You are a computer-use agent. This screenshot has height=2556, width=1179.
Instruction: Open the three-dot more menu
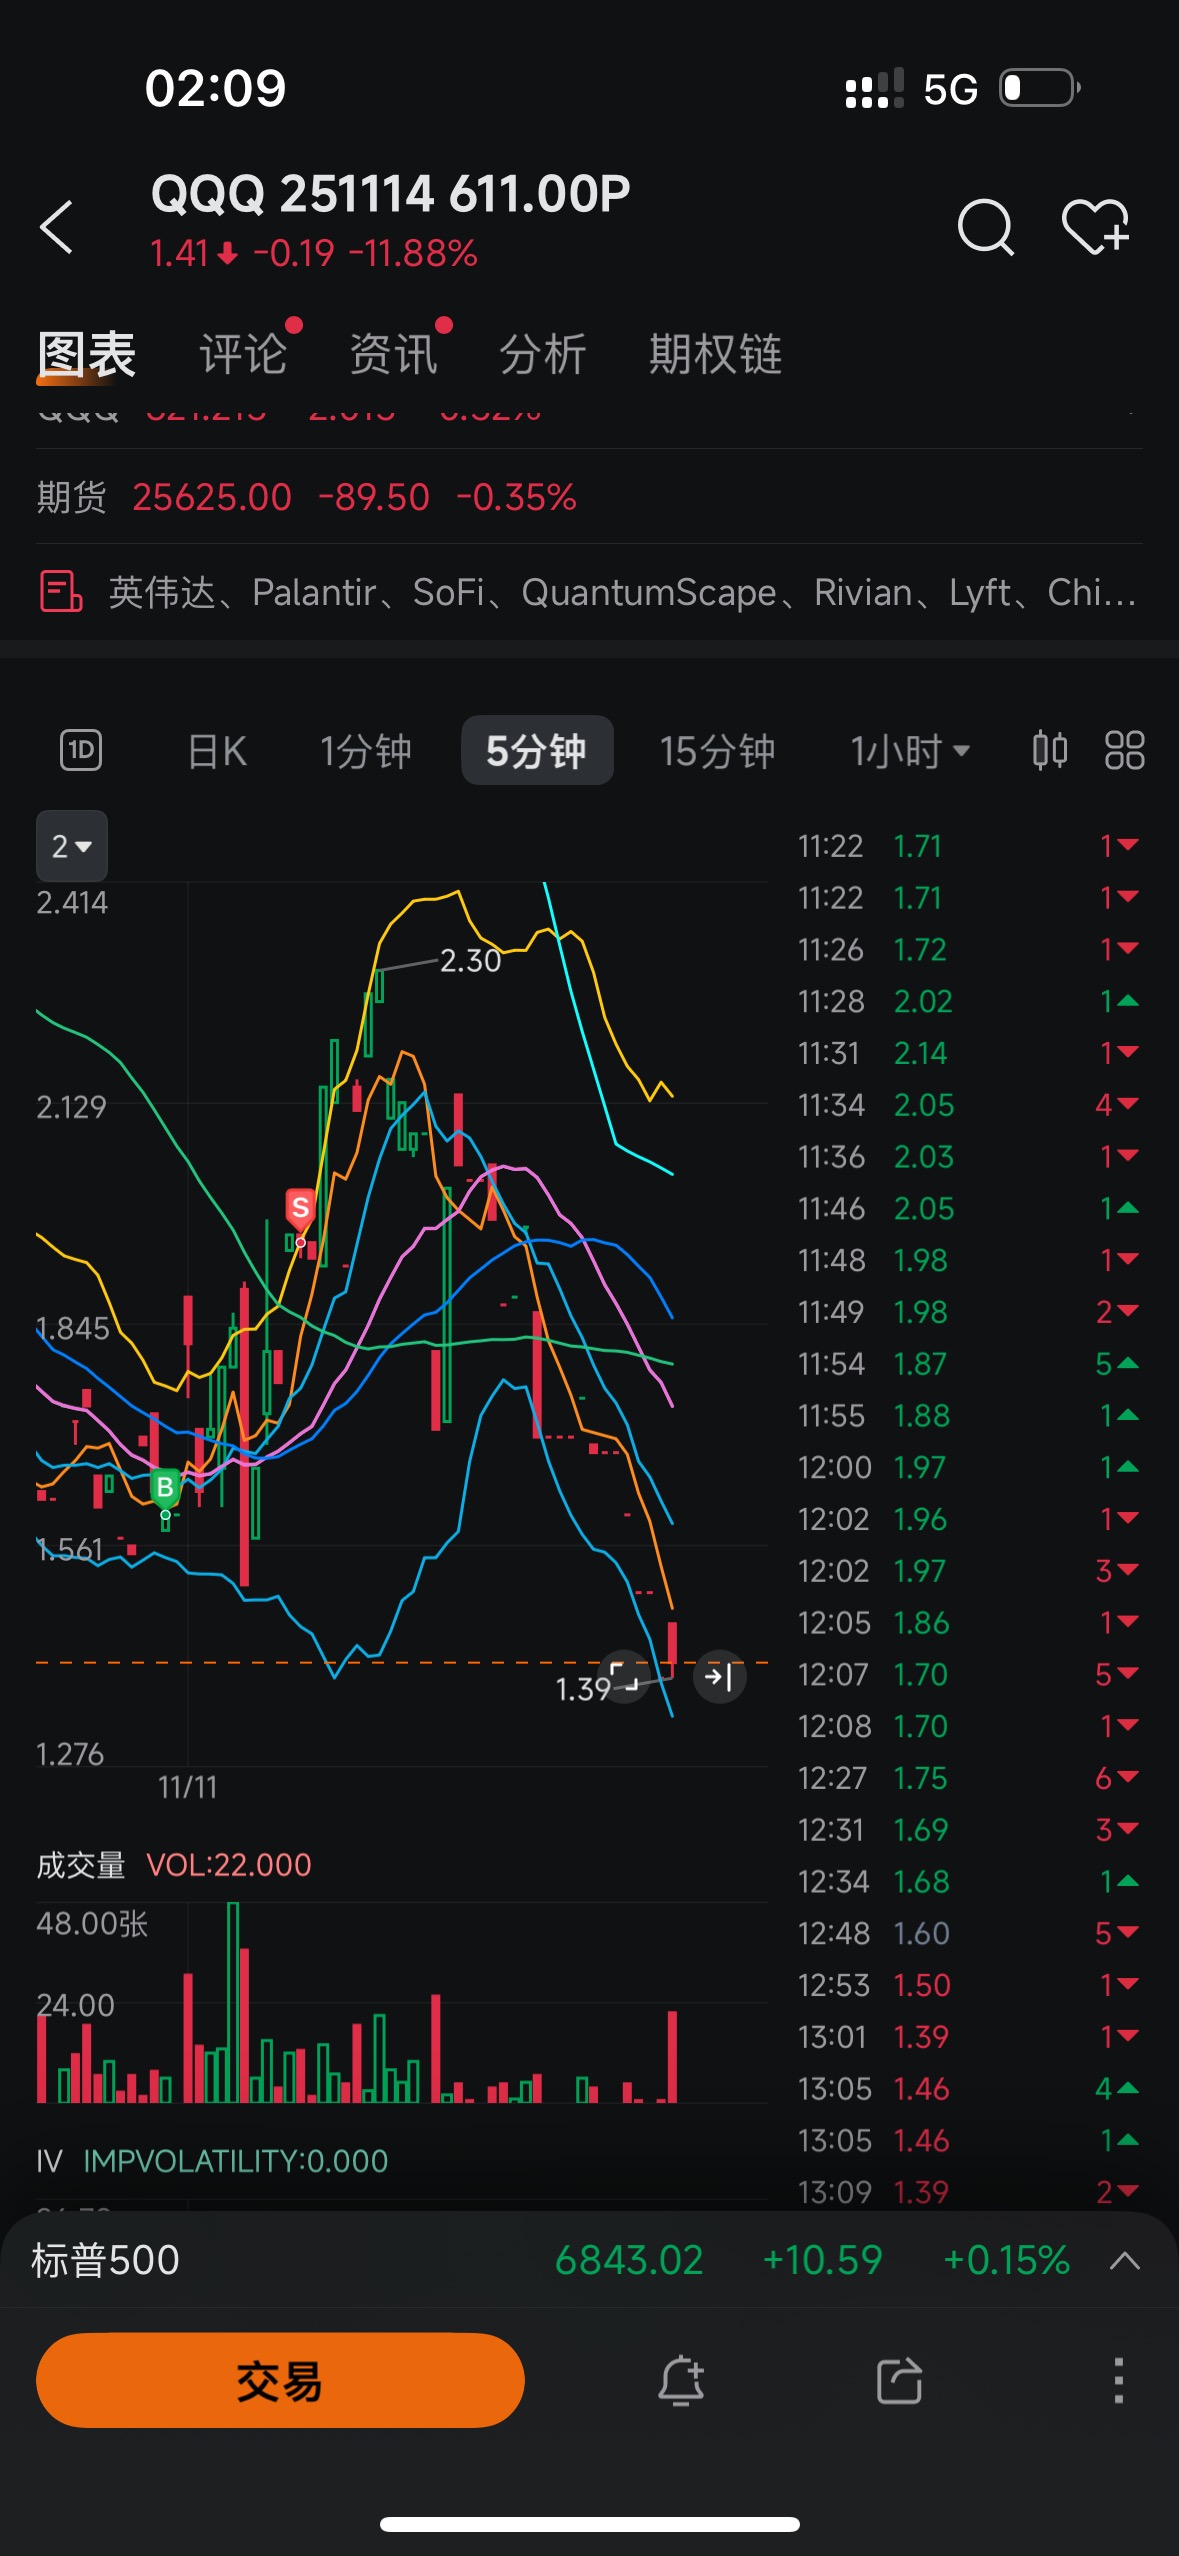point(1118,2380)
